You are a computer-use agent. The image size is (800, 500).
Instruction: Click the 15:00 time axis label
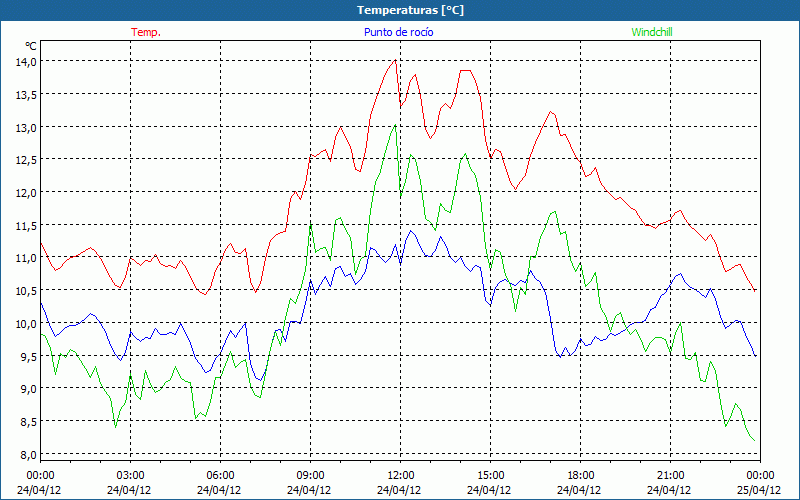click(490, 476)
